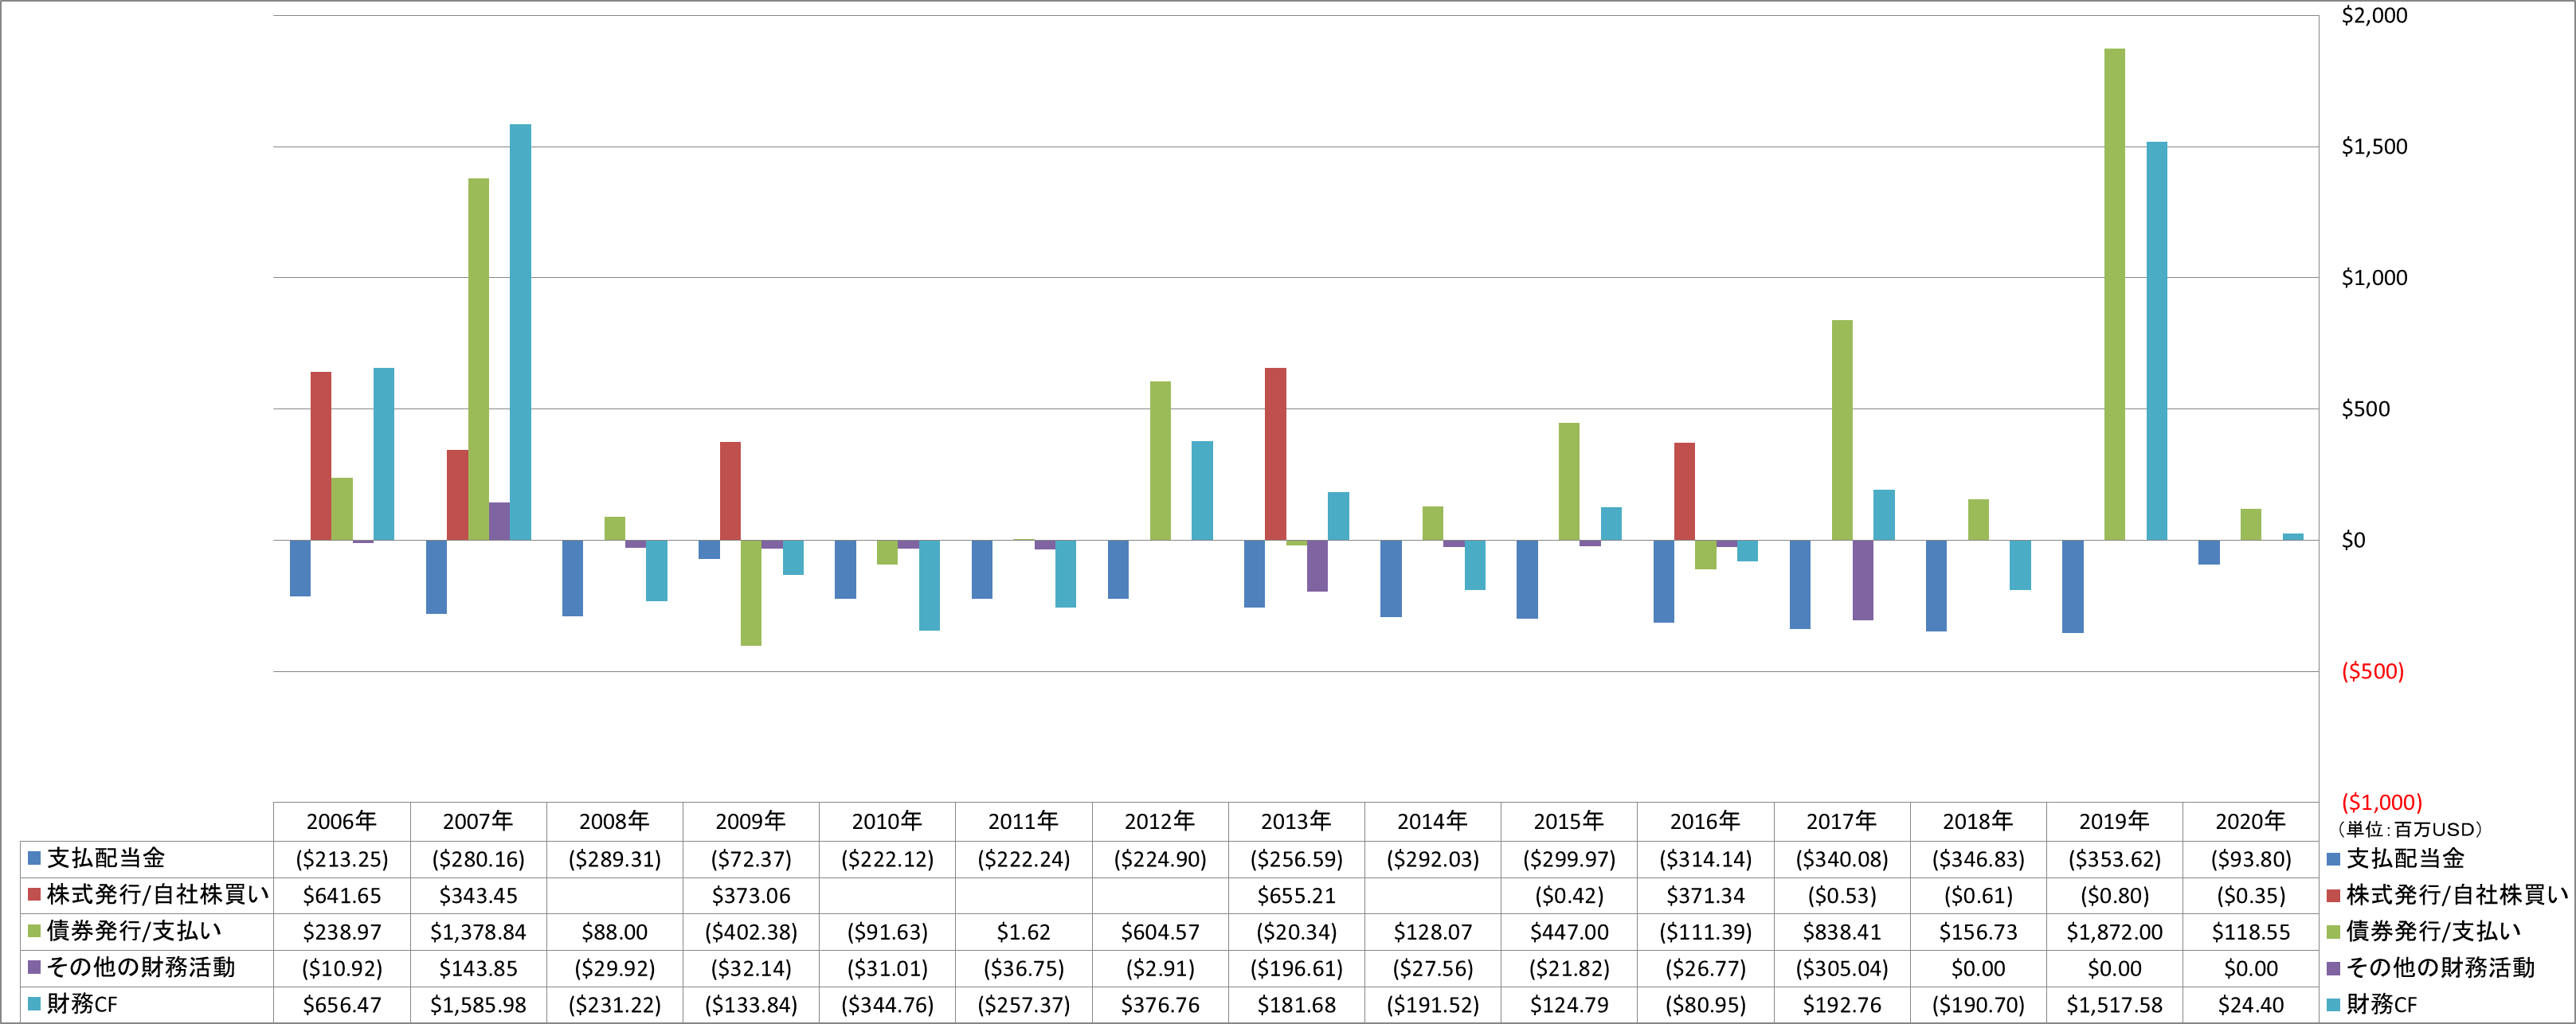The width and height of the screenshot is (2576, 1024).
Task: Select the その他の財務活動 label in right legend
Action: (x=2440, y=967)
